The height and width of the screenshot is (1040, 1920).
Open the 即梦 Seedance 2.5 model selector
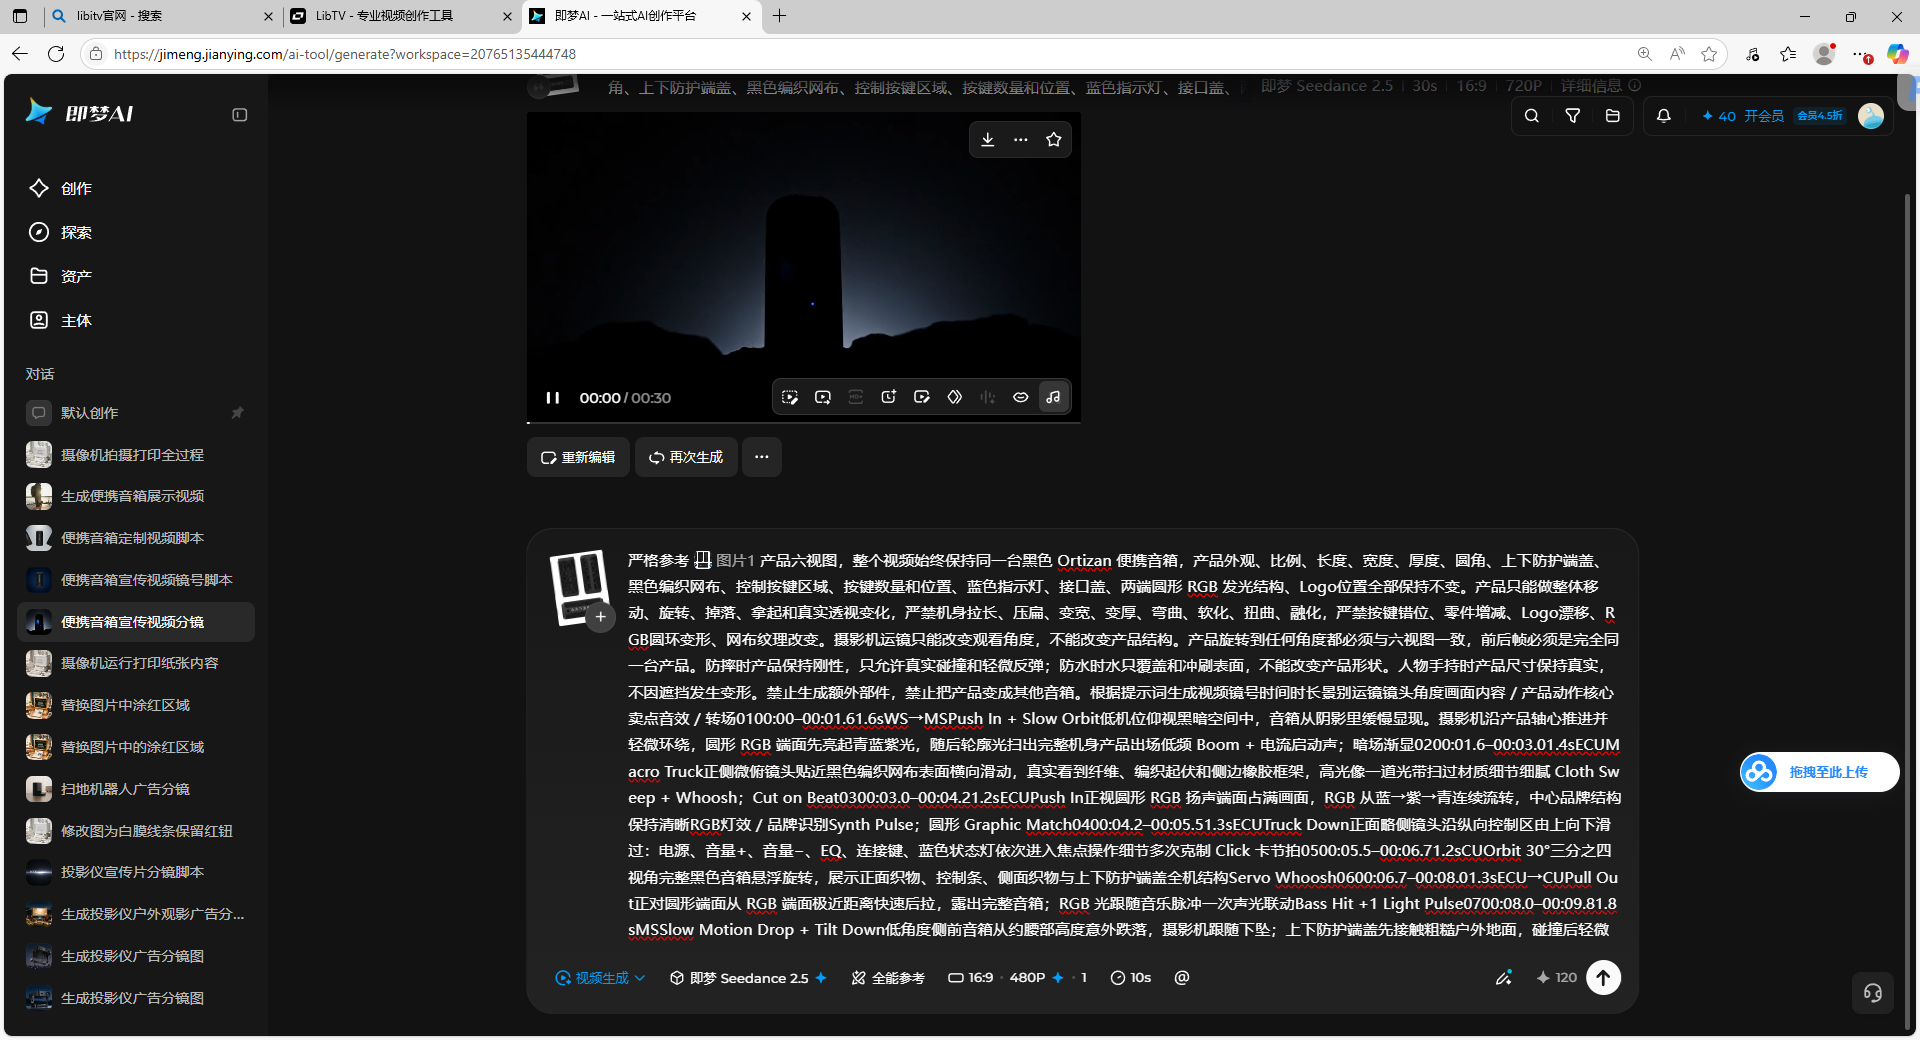[748, 978]
